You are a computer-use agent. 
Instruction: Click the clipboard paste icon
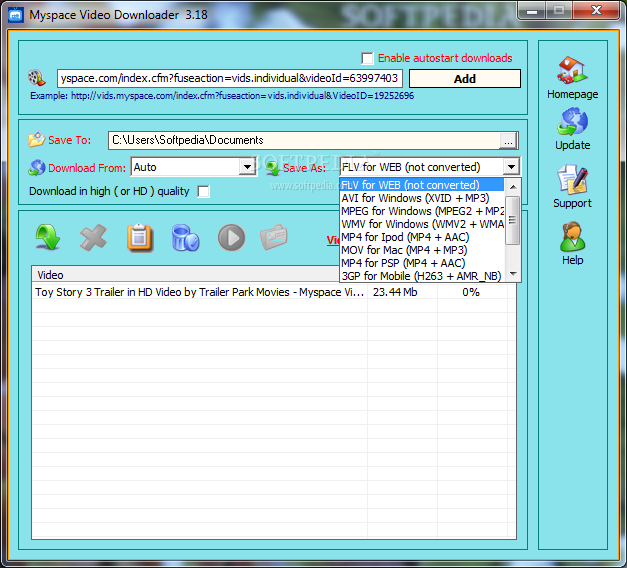tap(139, 238)
